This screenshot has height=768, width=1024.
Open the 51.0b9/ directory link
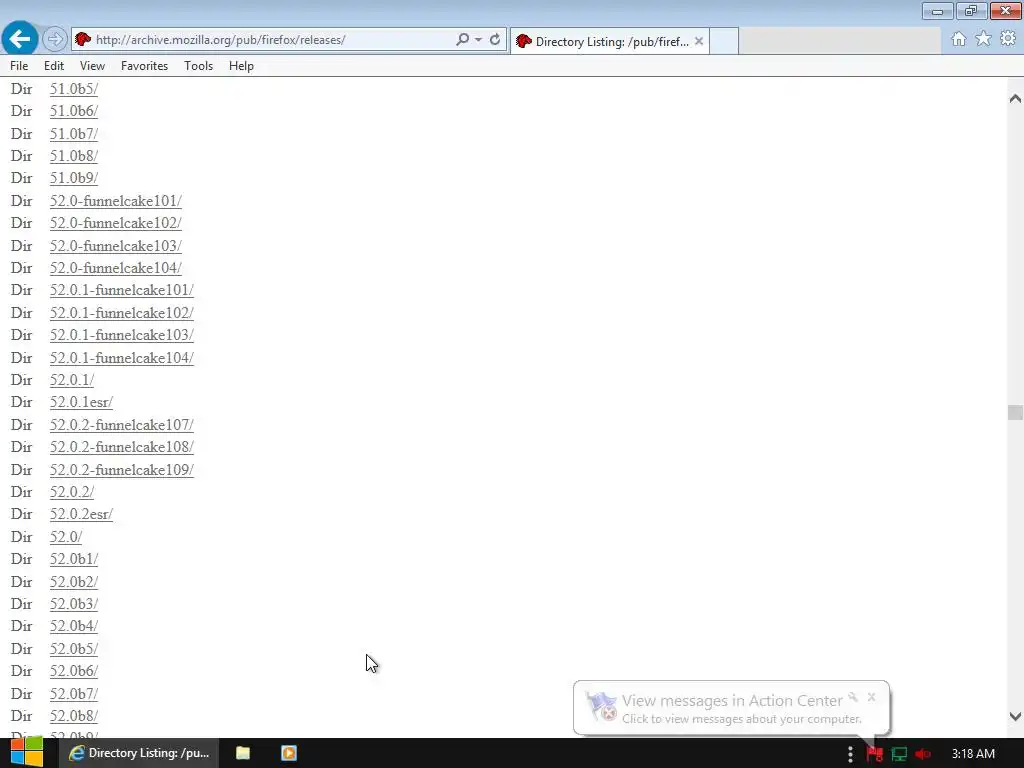(x=74, y=178)
